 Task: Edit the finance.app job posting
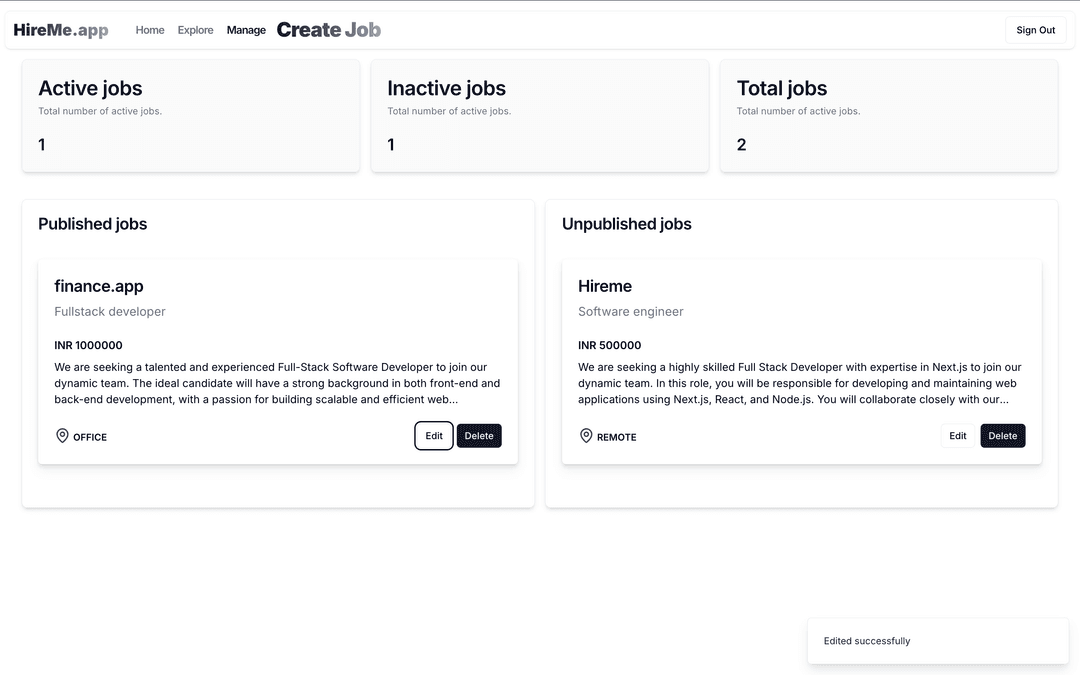(x=434, y=436)
